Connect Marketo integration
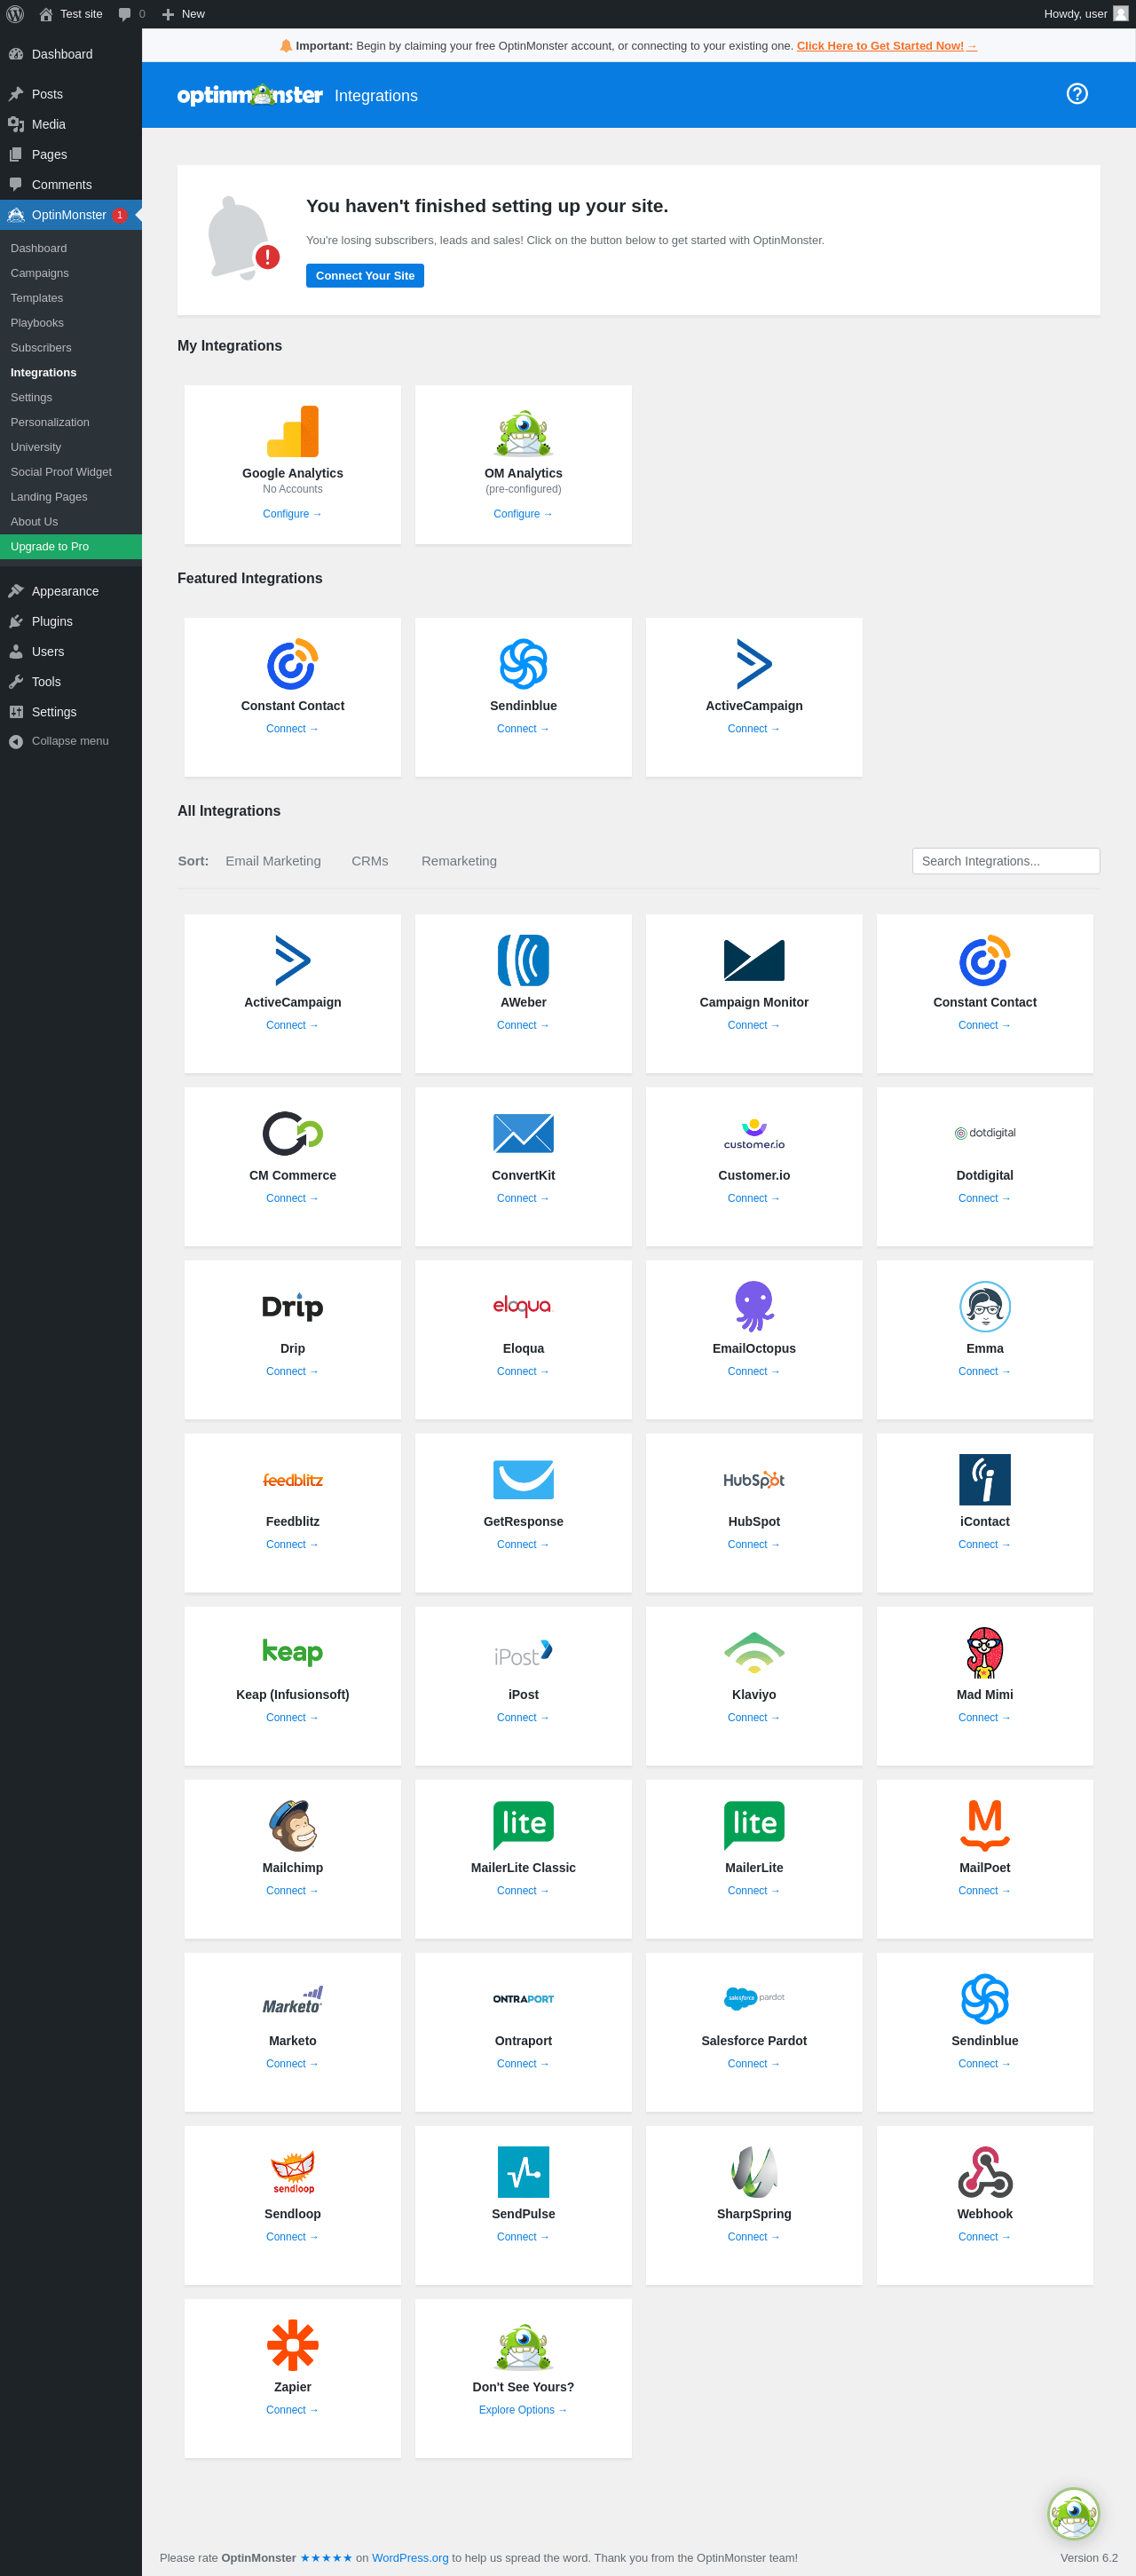Screen dimensions: 1136x2576 [292, 2063]
